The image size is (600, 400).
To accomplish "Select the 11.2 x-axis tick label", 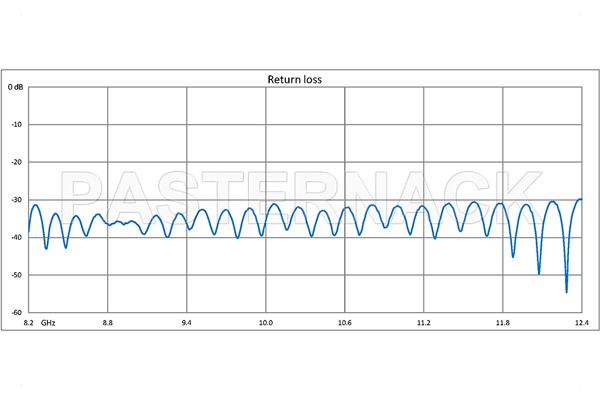I will pos(423,324).
